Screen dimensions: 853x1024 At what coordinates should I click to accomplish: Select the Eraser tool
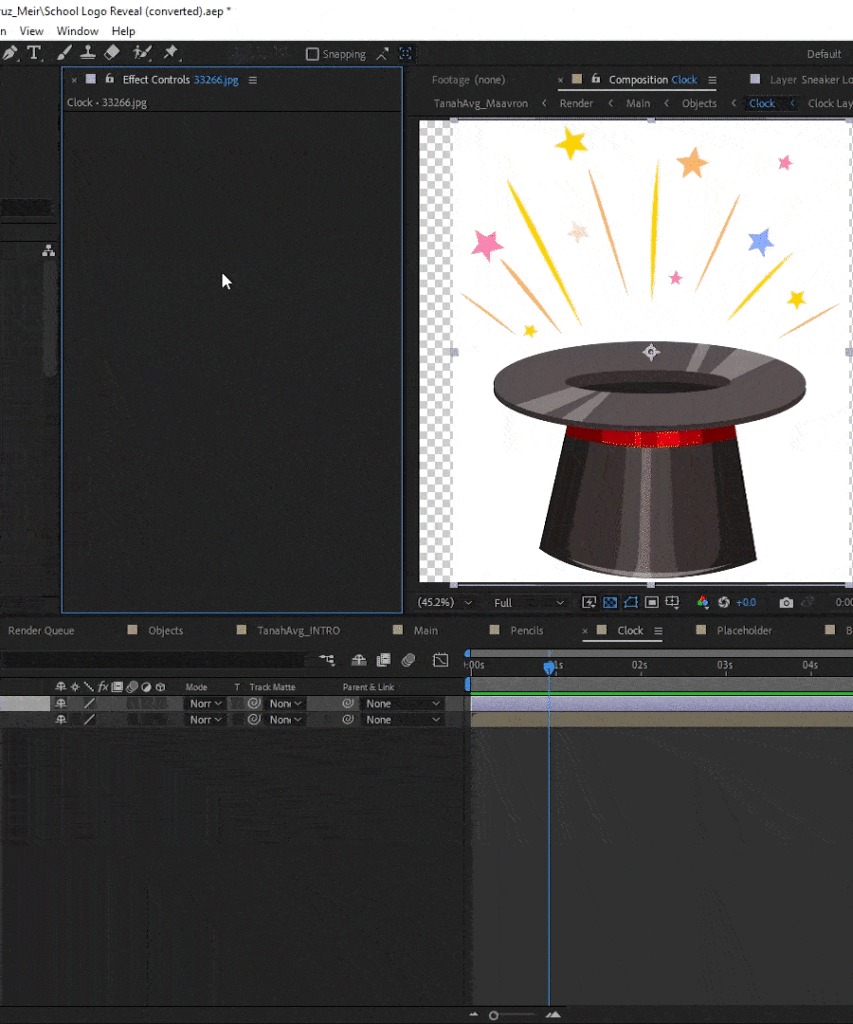click(112, 53)
